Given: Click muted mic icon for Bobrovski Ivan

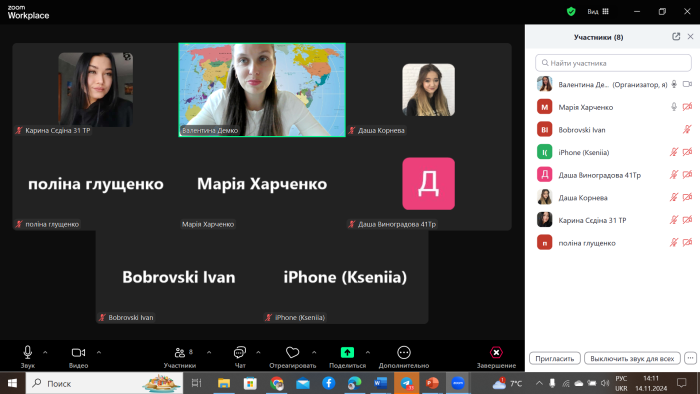Looking at the screenshot, I should (x=687, y=129).
